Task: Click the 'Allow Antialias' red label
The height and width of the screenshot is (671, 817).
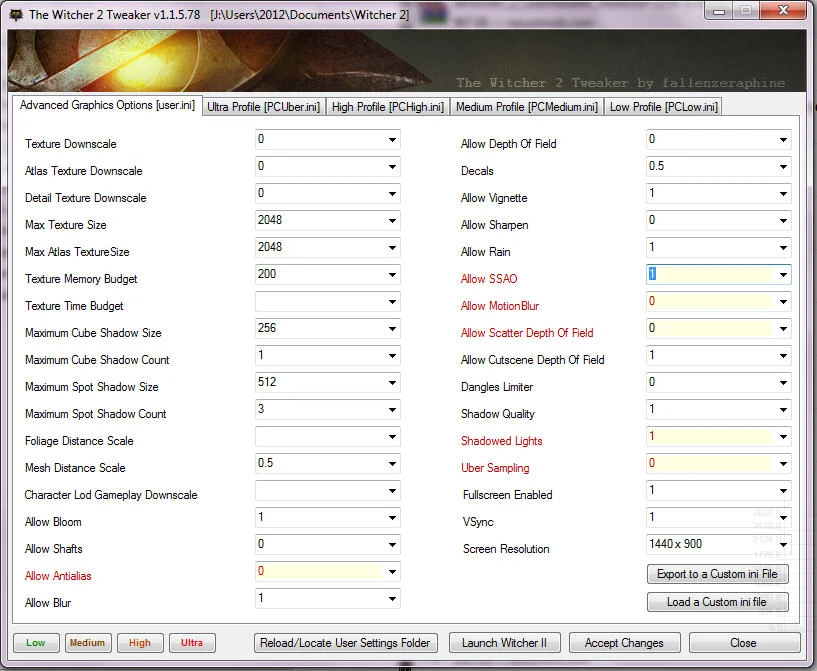Action: pos(58,576)
